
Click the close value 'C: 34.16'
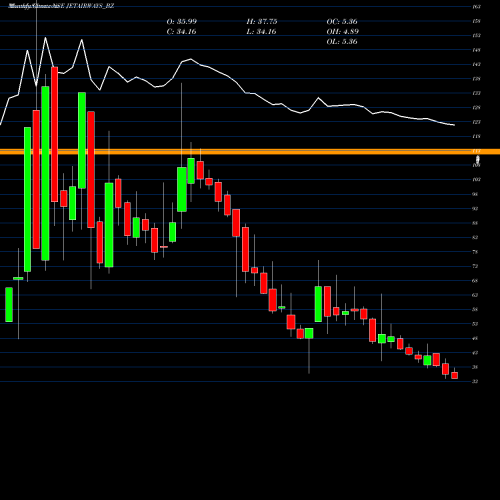(x=181, y=31)
